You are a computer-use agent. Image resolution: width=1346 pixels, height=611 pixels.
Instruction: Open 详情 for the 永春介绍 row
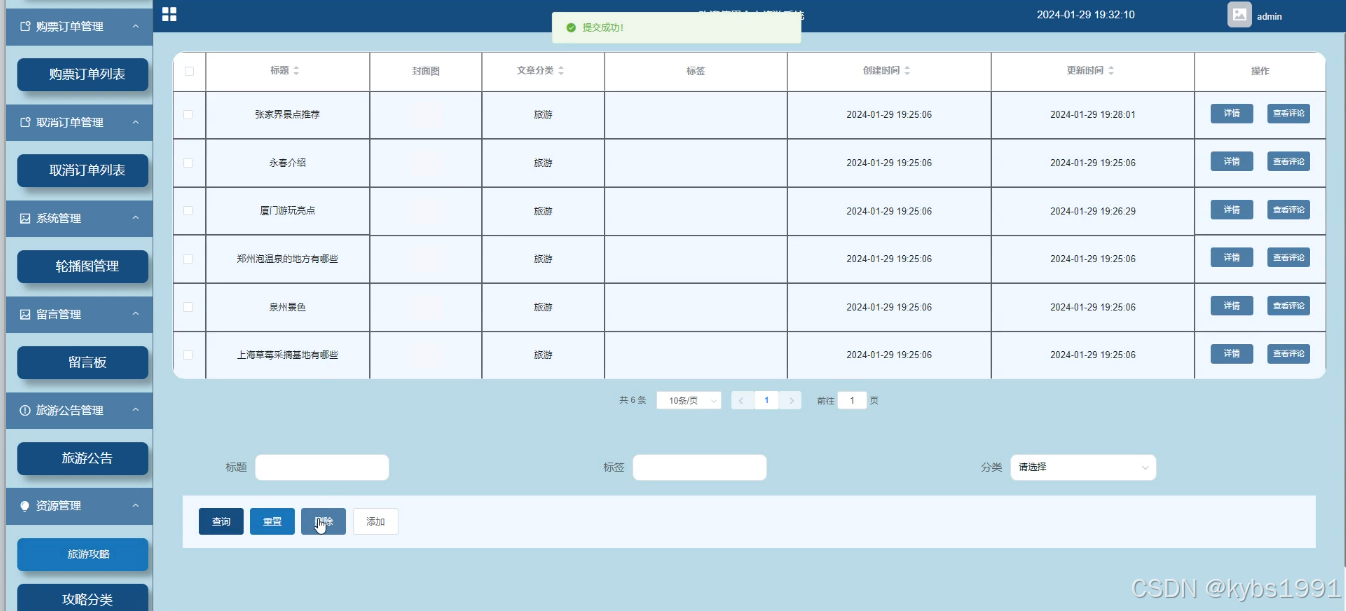1232,162
